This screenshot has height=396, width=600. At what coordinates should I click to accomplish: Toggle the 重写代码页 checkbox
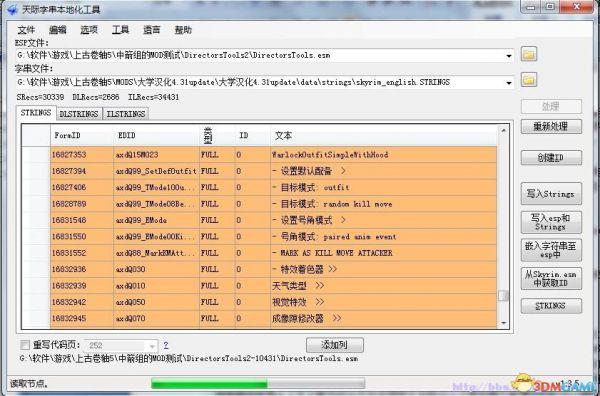[x=25, y=345]
